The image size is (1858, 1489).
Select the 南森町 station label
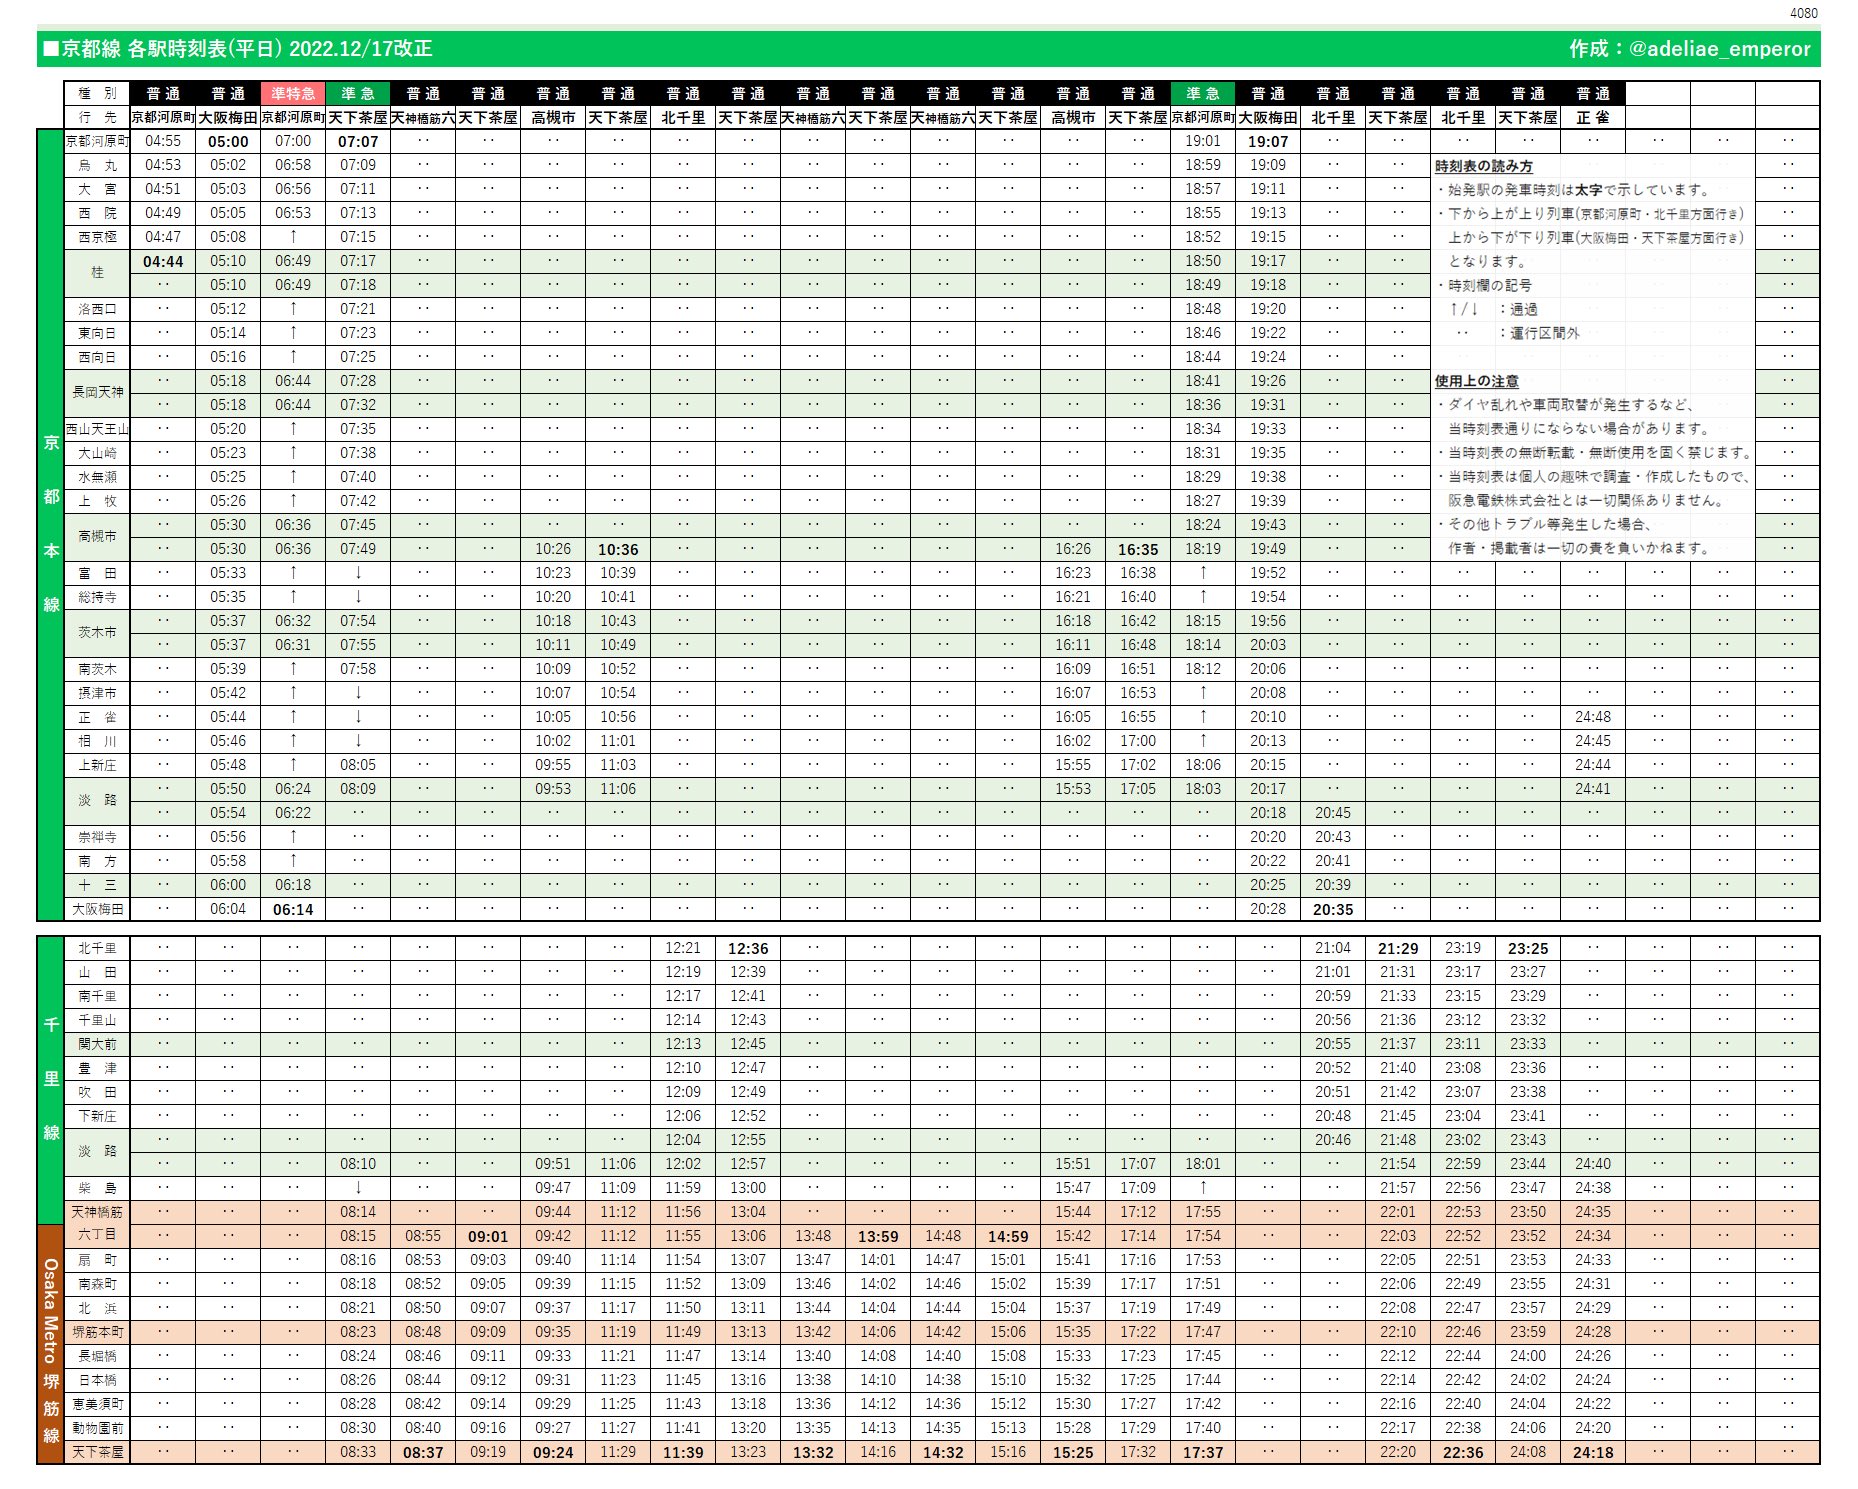point(97,1284)
